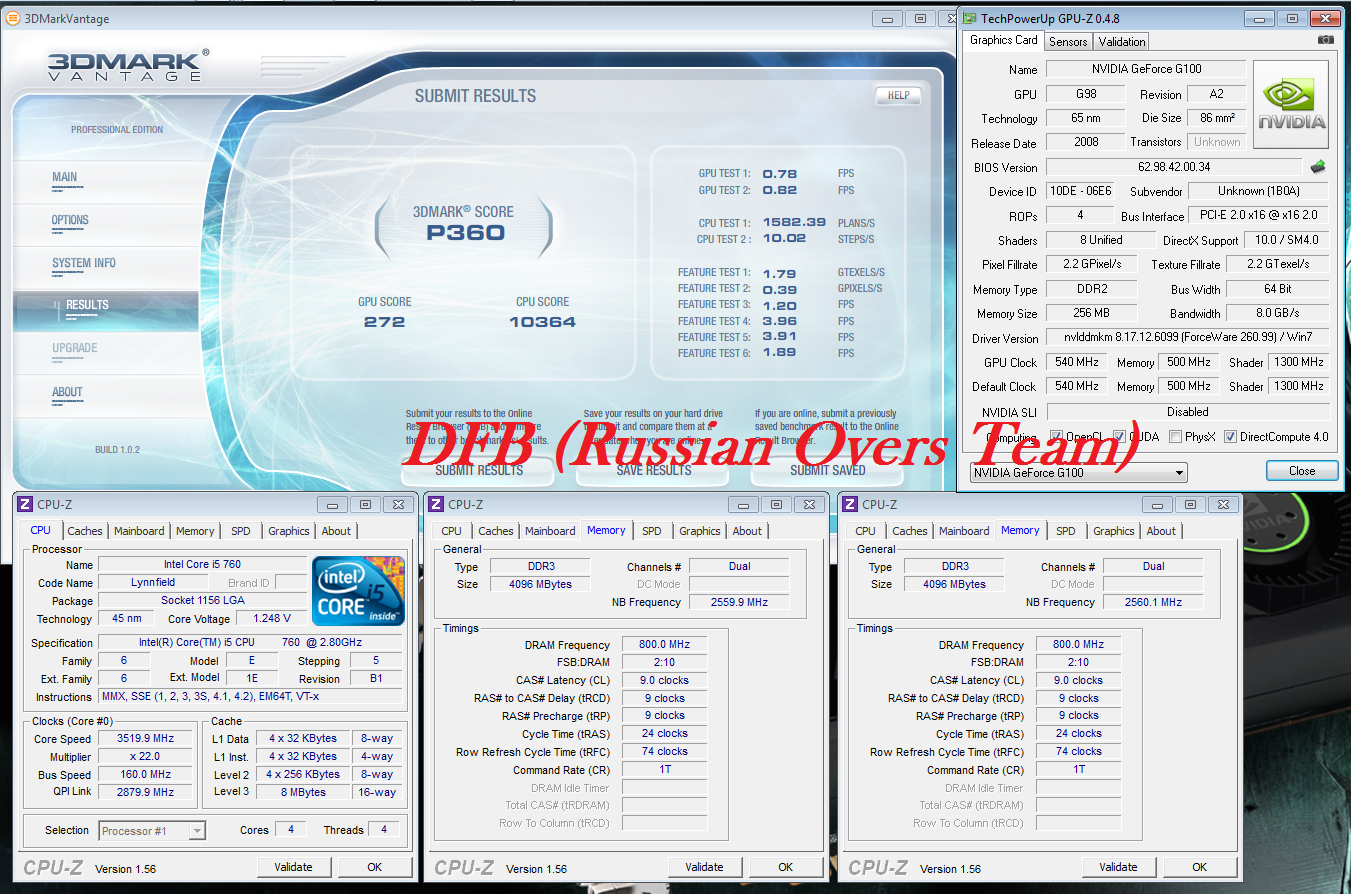This screenshot has width=1351, height=894.
Task: Click the GPU-Z title bar icon
Action: [x=969, y=18]
